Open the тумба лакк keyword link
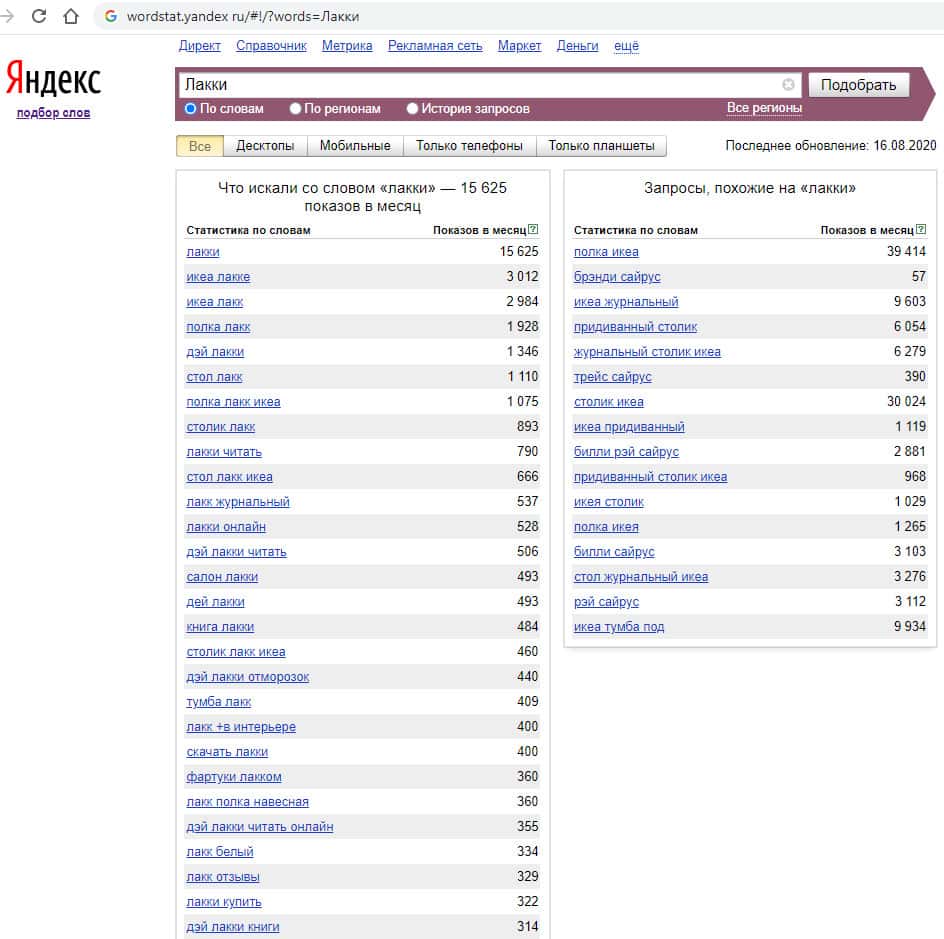This screenshot has width=944, height=939. pos(219,702)
